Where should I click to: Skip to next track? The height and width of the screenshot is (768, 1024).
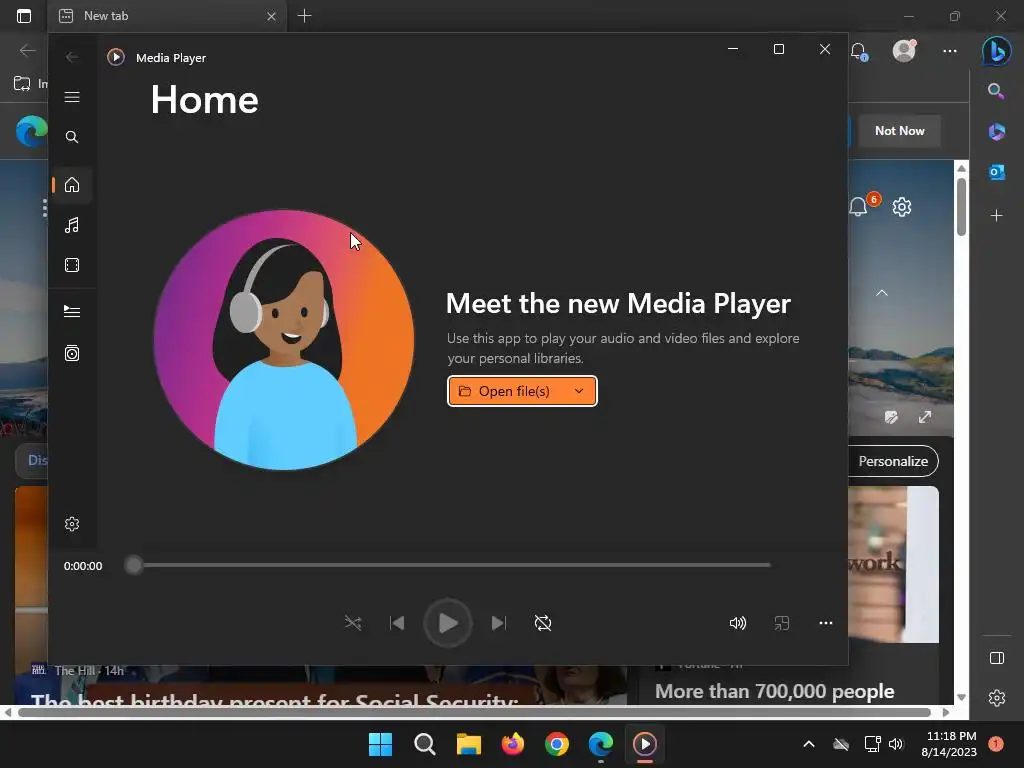498,623
